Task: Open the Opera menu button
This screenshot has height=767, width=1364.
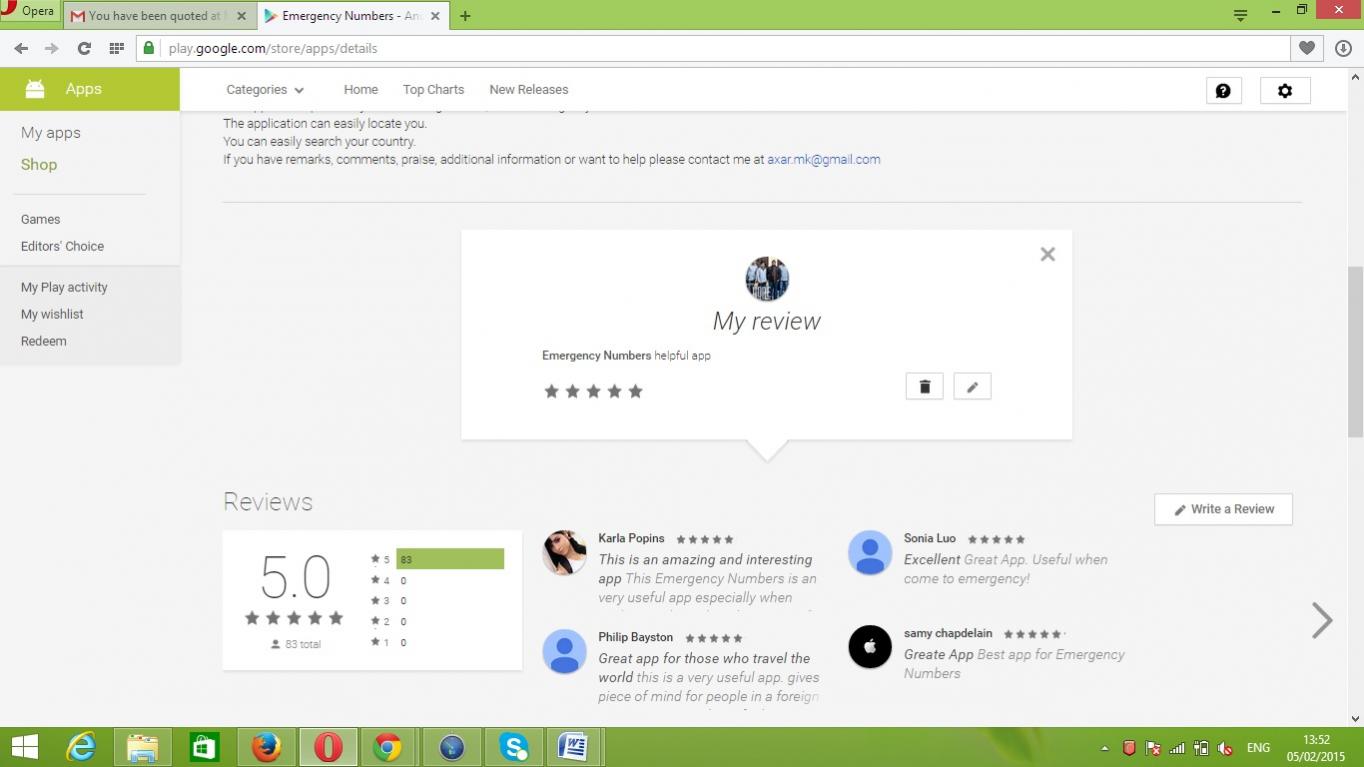Action: pos(30,12)
